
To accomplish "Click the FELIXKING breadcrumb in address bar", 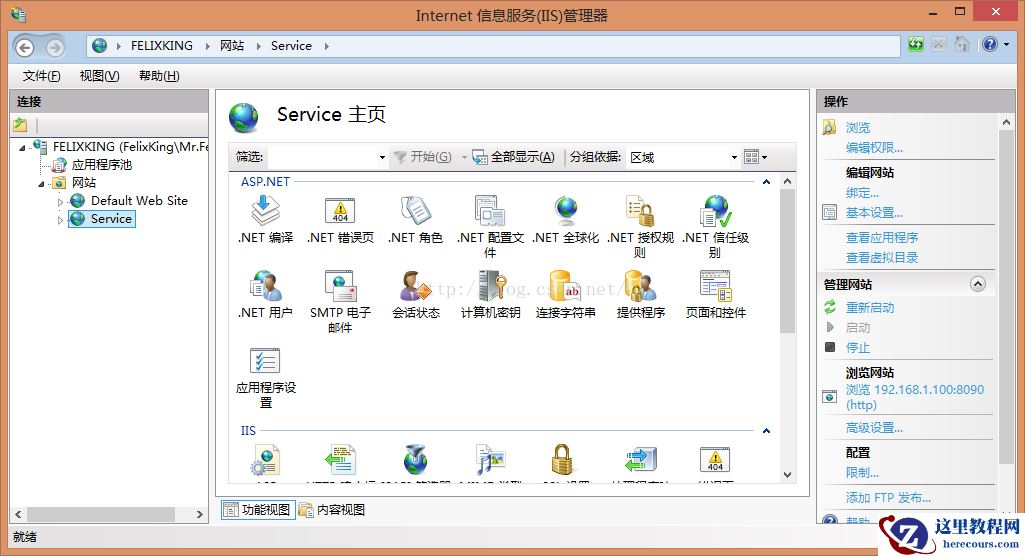I will (161, 46).
